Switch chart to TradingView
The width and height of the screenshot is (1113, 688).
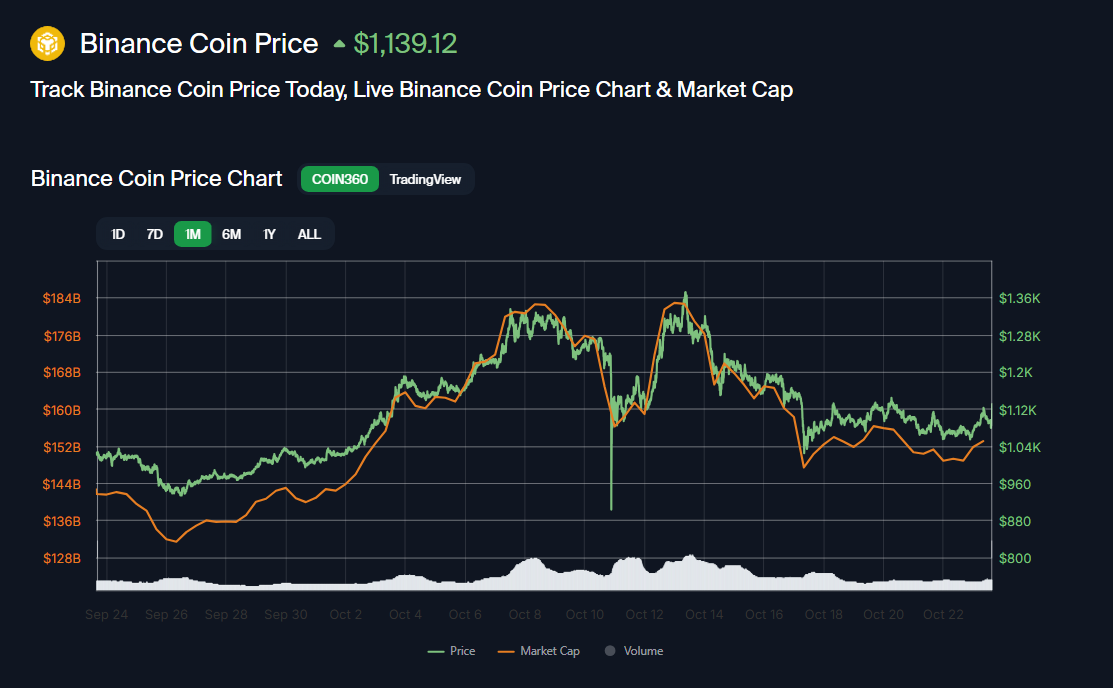[x=425, y=179]
